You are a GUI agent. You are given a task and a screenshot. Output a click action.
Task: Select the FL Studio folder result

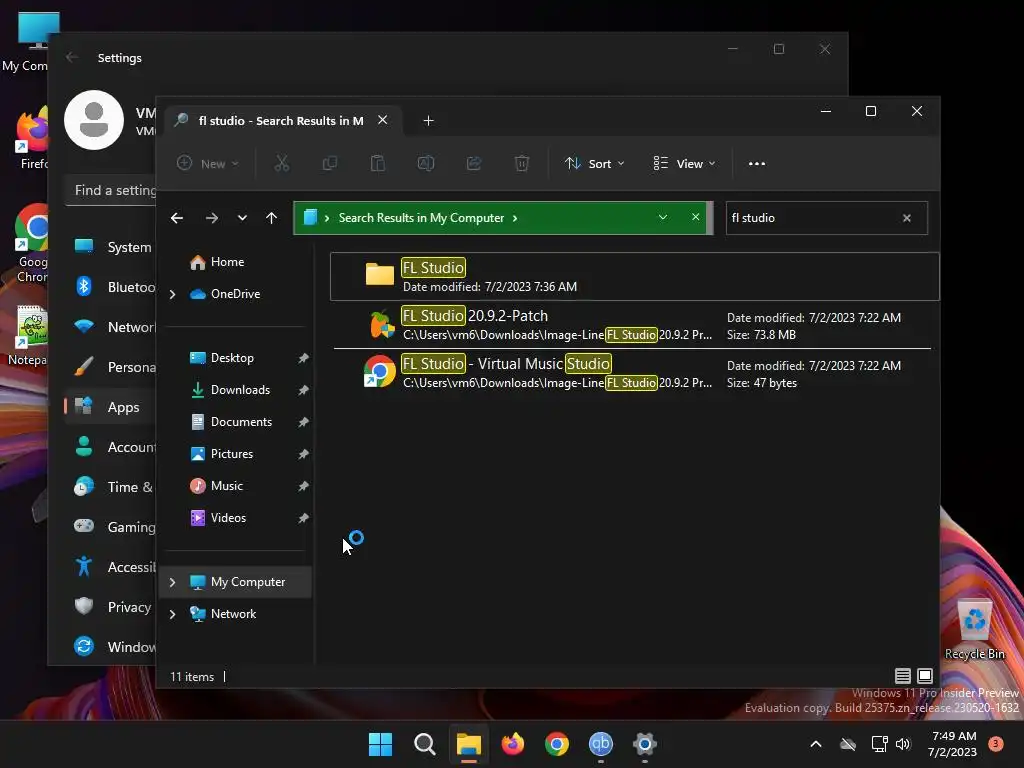point(634,276)
